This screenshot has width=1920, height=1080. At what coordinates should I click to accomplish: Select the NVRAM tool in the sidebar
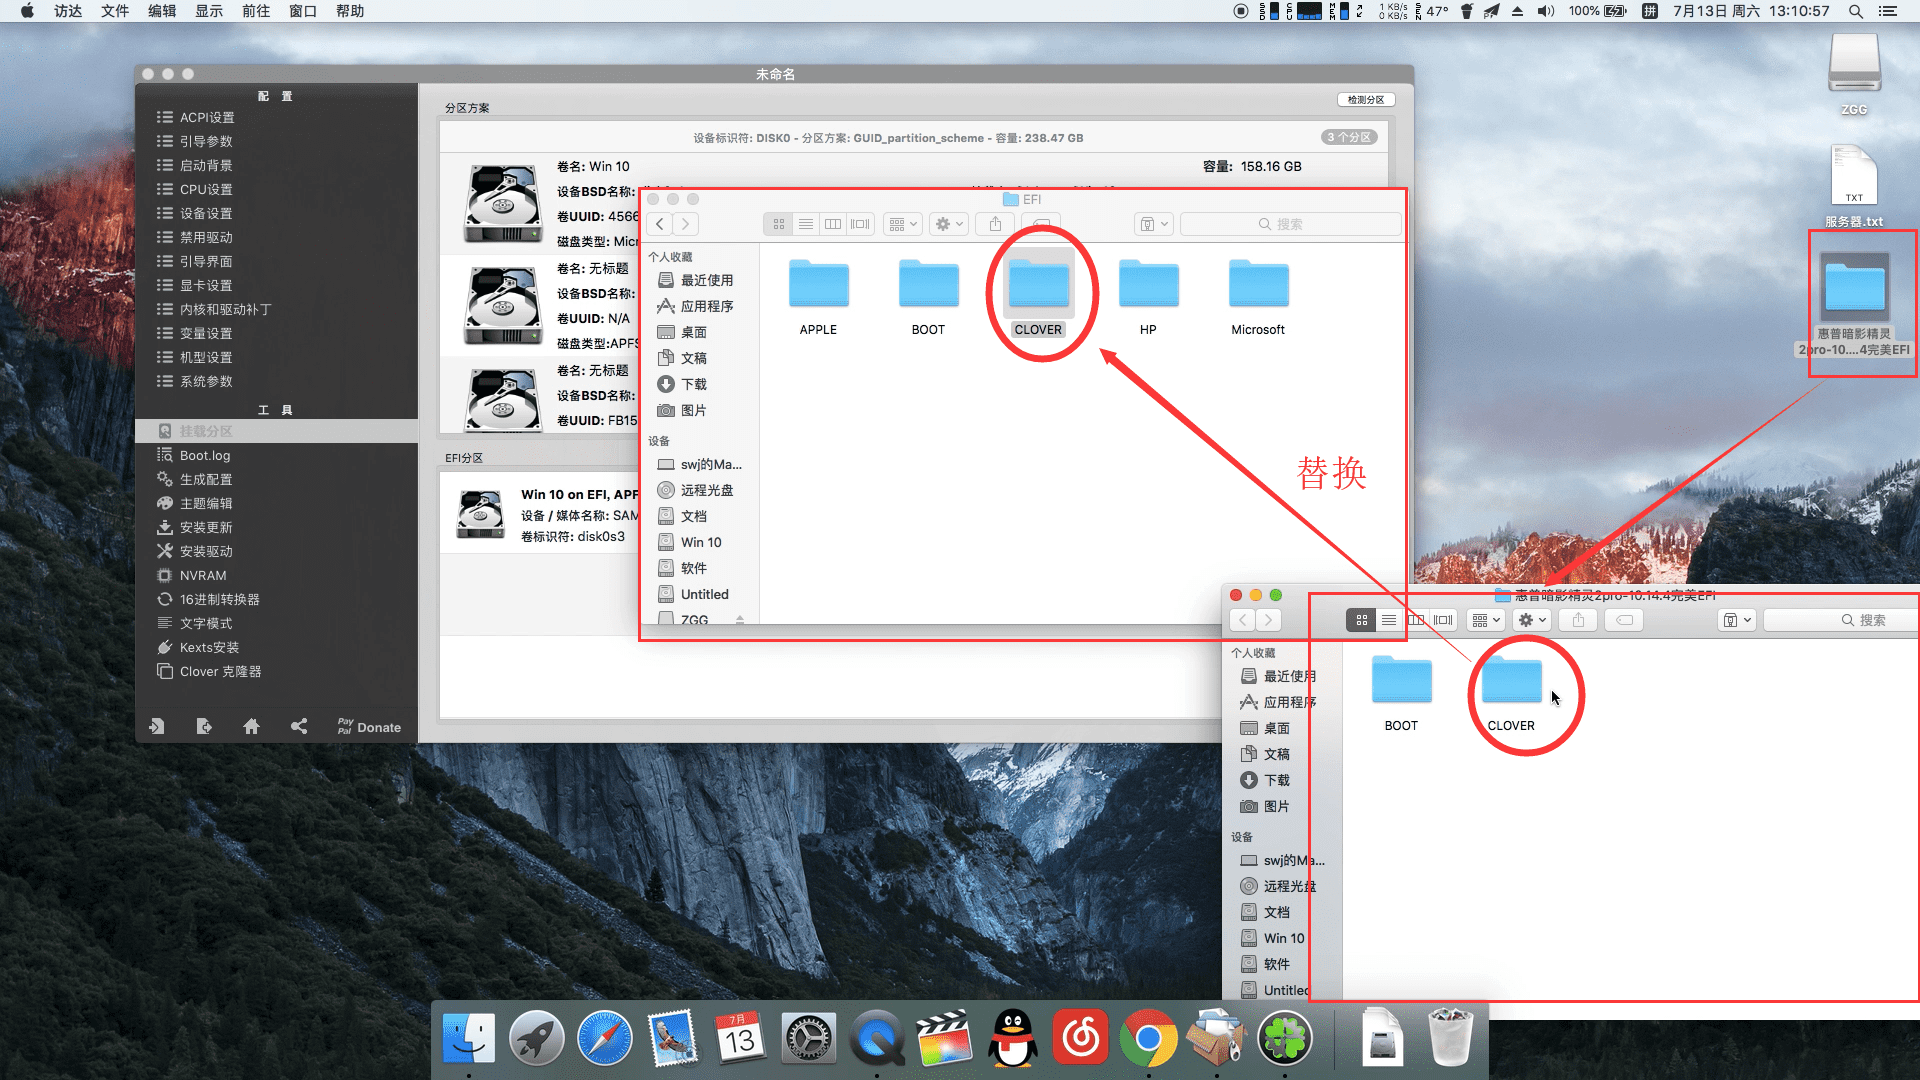point(202,575)
